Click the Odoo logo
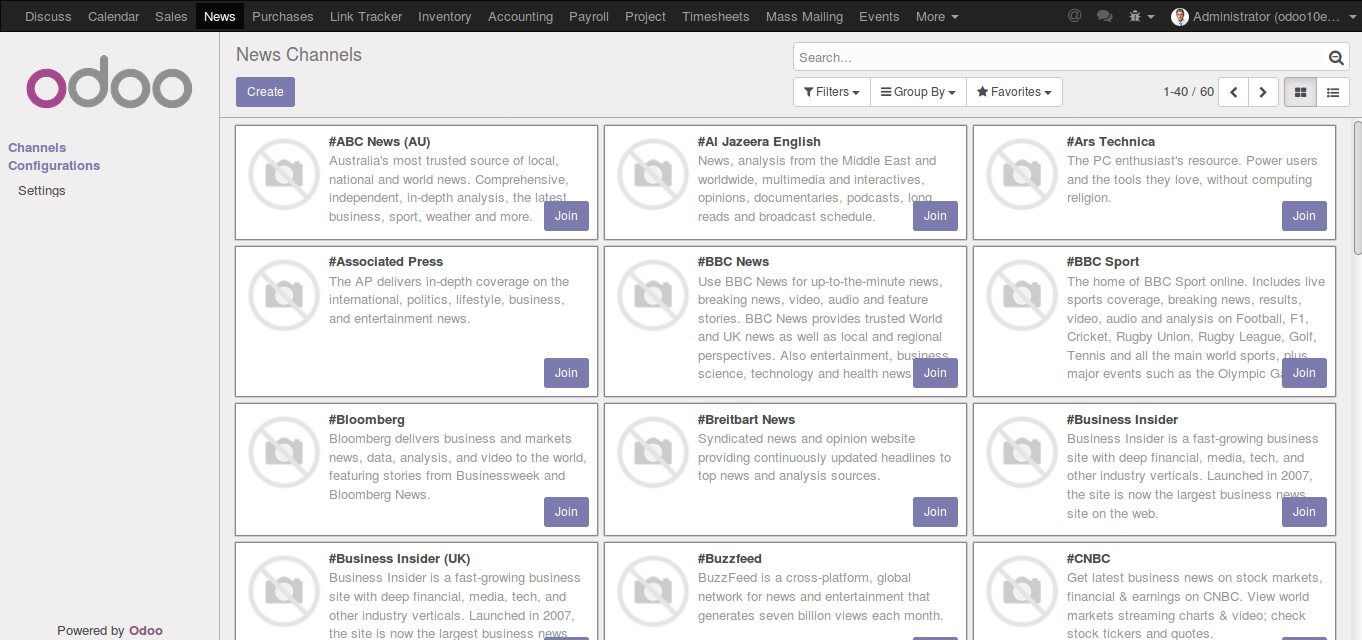This screenshot has width=1362, height=640. (x=109, y=86)
